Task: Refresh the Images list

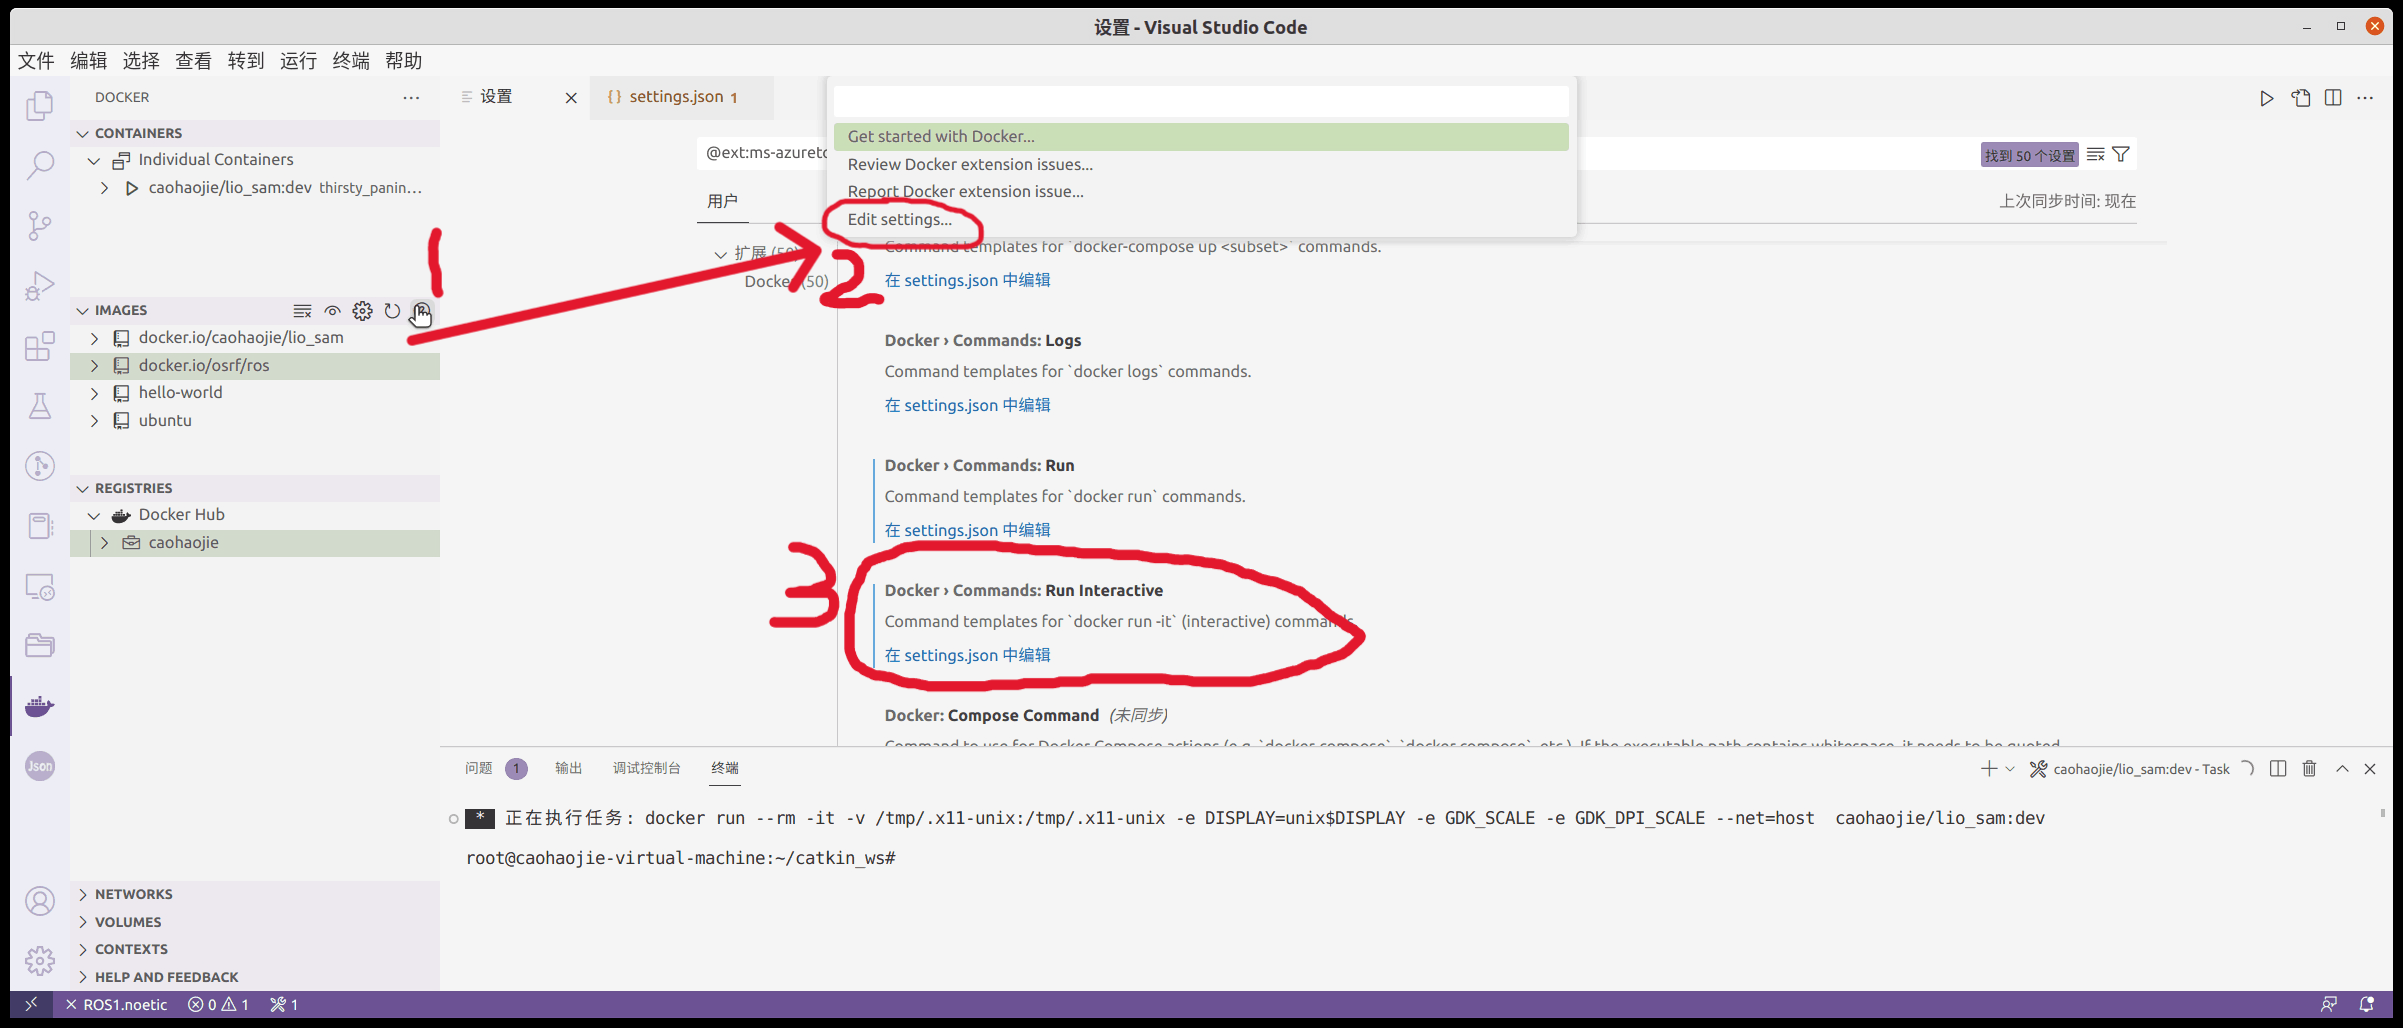Action: coord(392,311)
